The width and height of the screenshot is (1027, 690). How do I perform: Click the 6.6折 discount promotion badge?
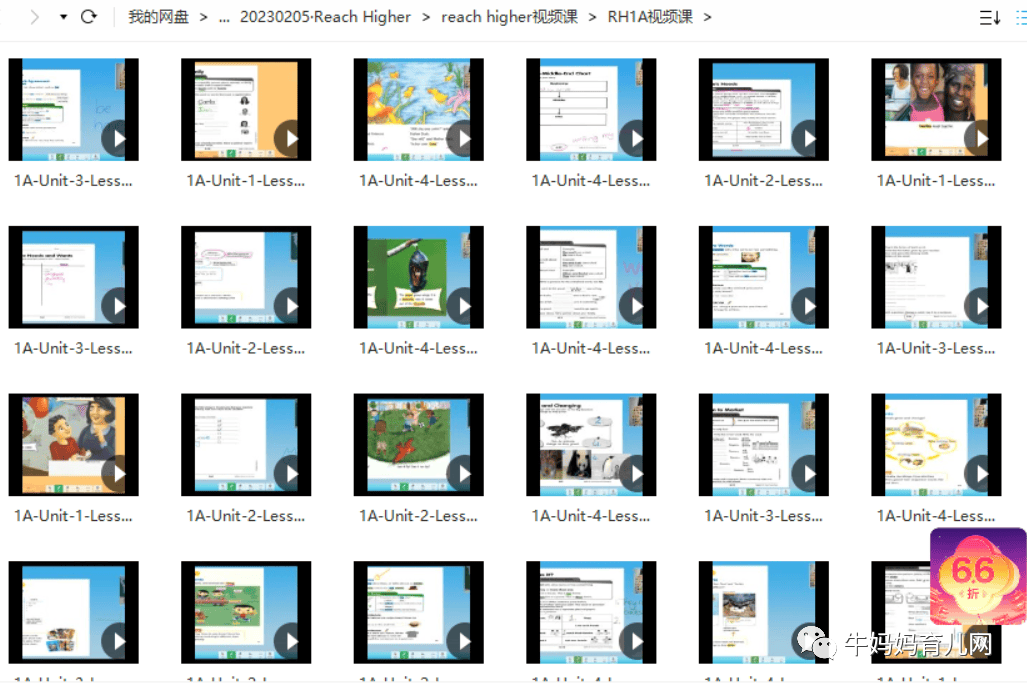point(977,576)
